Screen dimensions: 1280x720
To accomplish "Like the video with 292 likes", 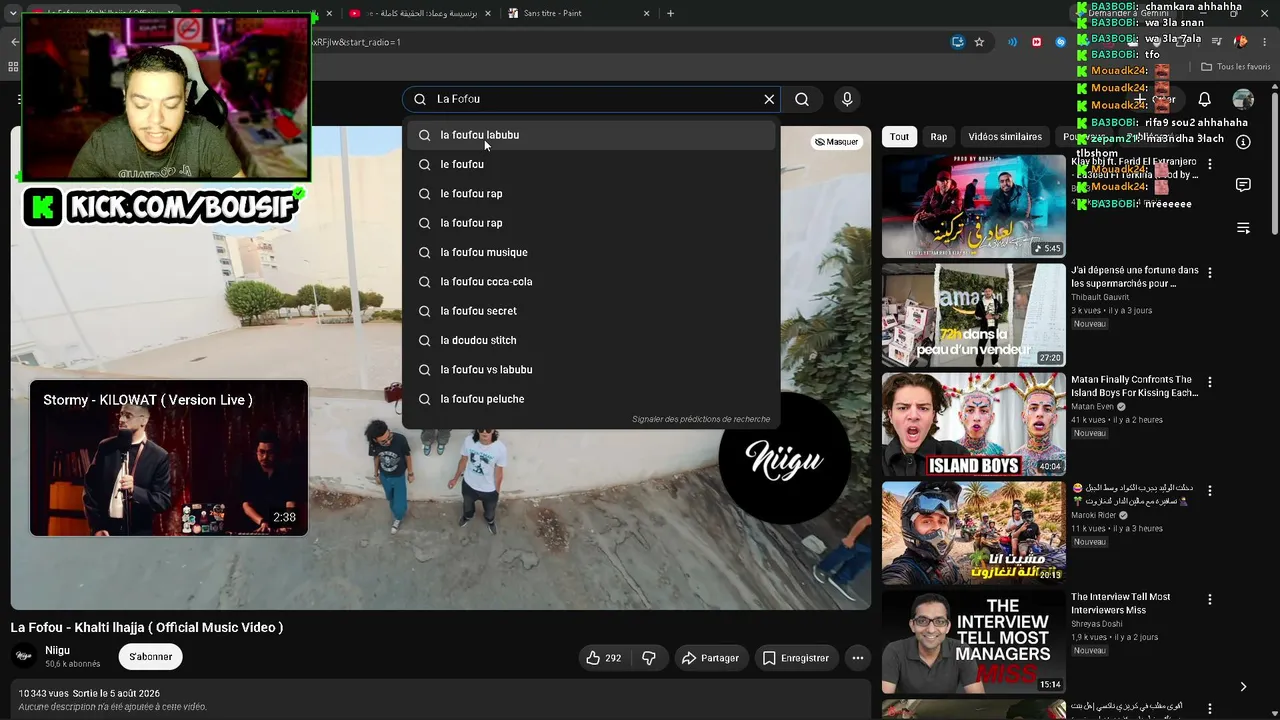I will tap(603, 658).
